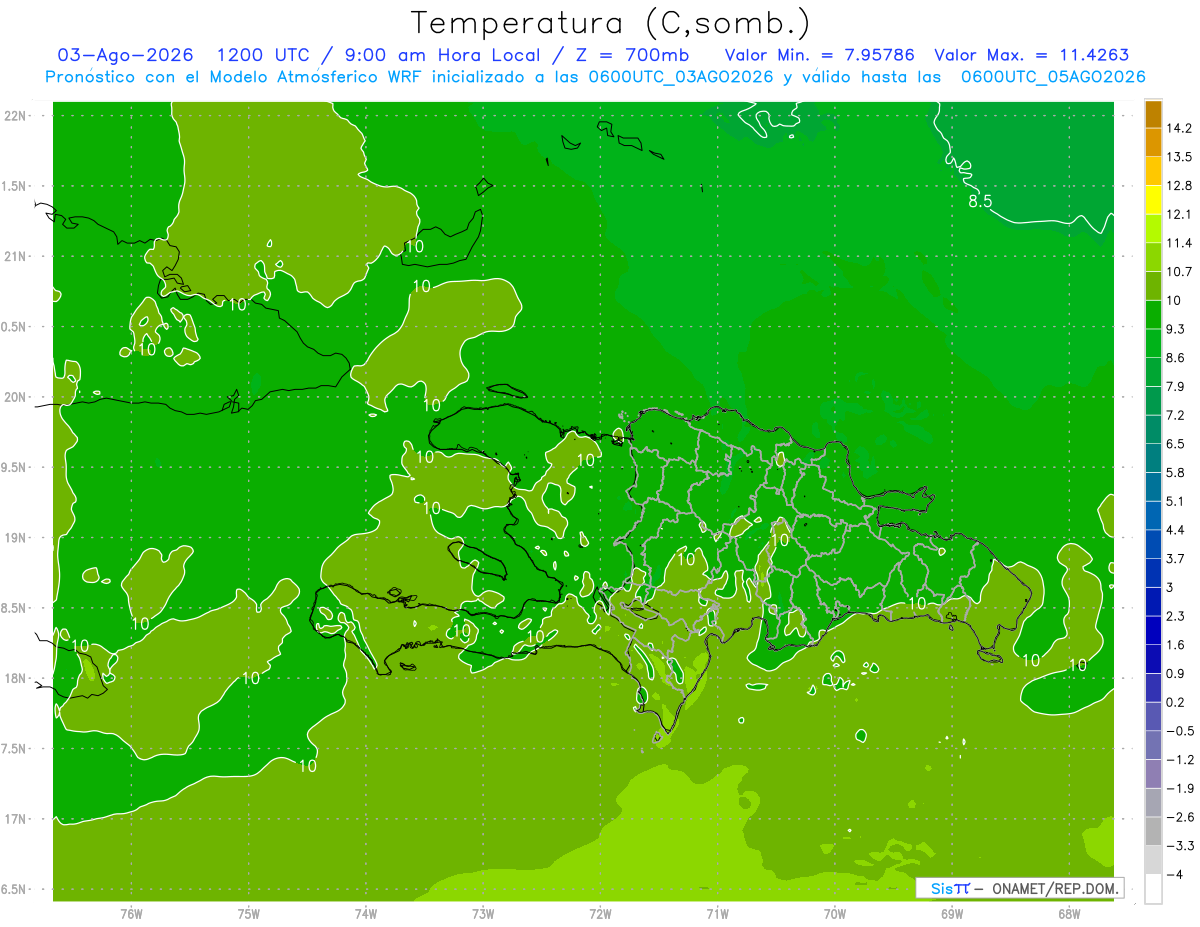1200x927 pixels.
Task: Select the 'Z = 700mb' level text
Action: [631, 55]
